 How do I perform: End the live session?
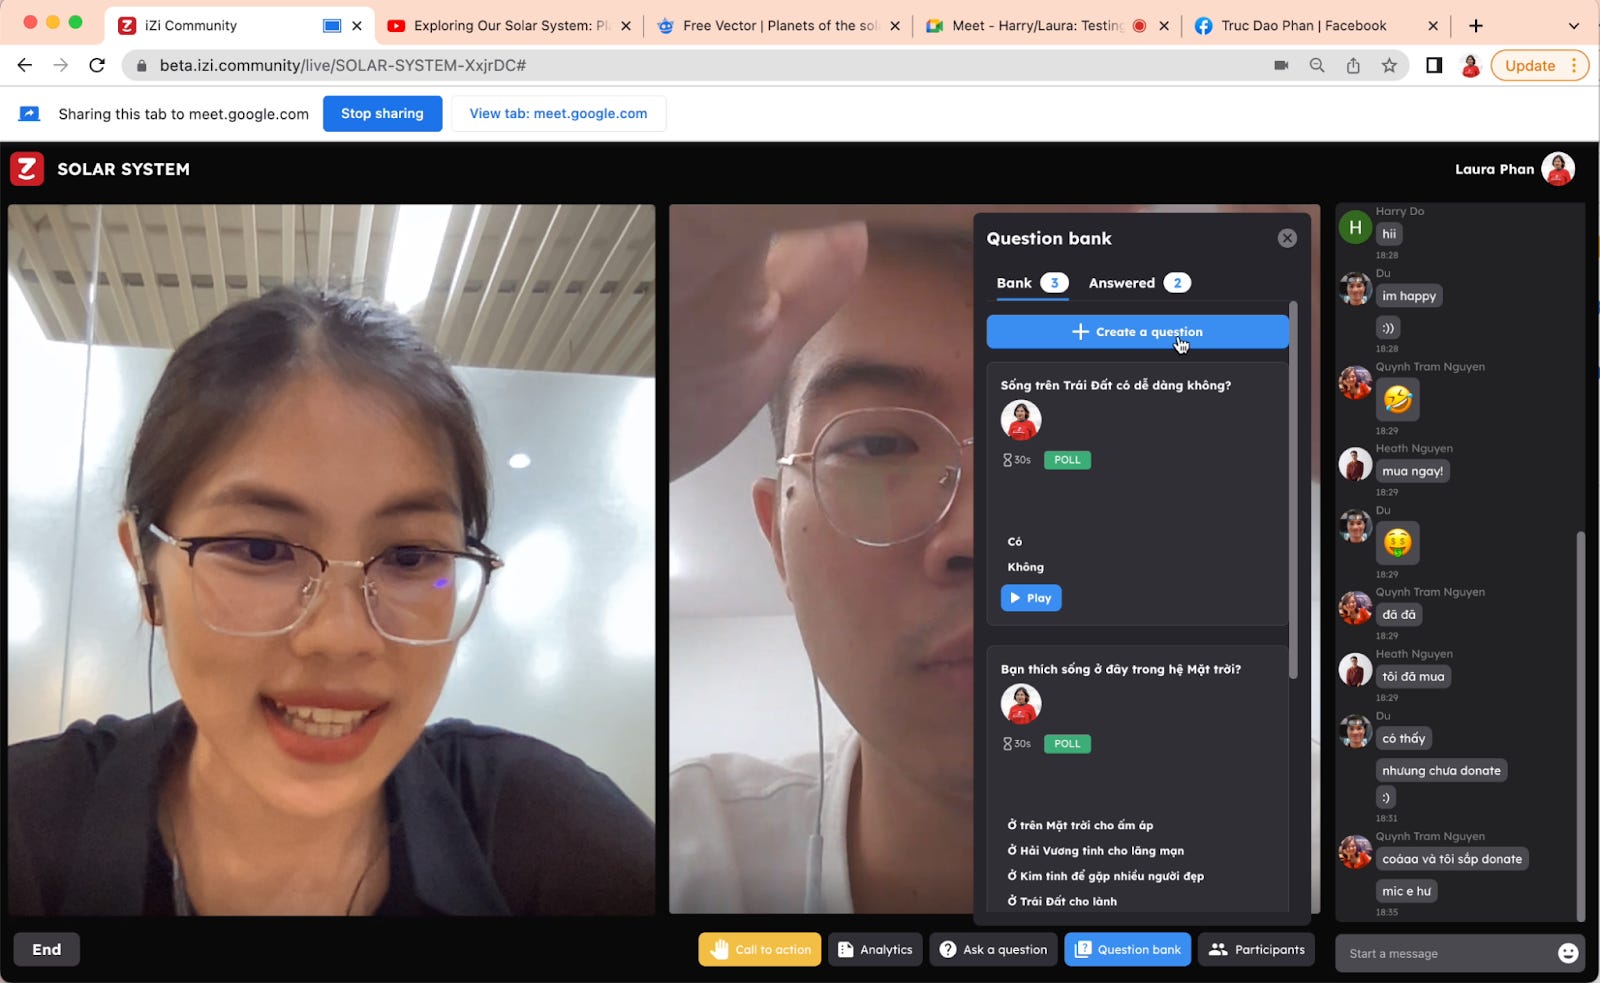coord(46,950)
